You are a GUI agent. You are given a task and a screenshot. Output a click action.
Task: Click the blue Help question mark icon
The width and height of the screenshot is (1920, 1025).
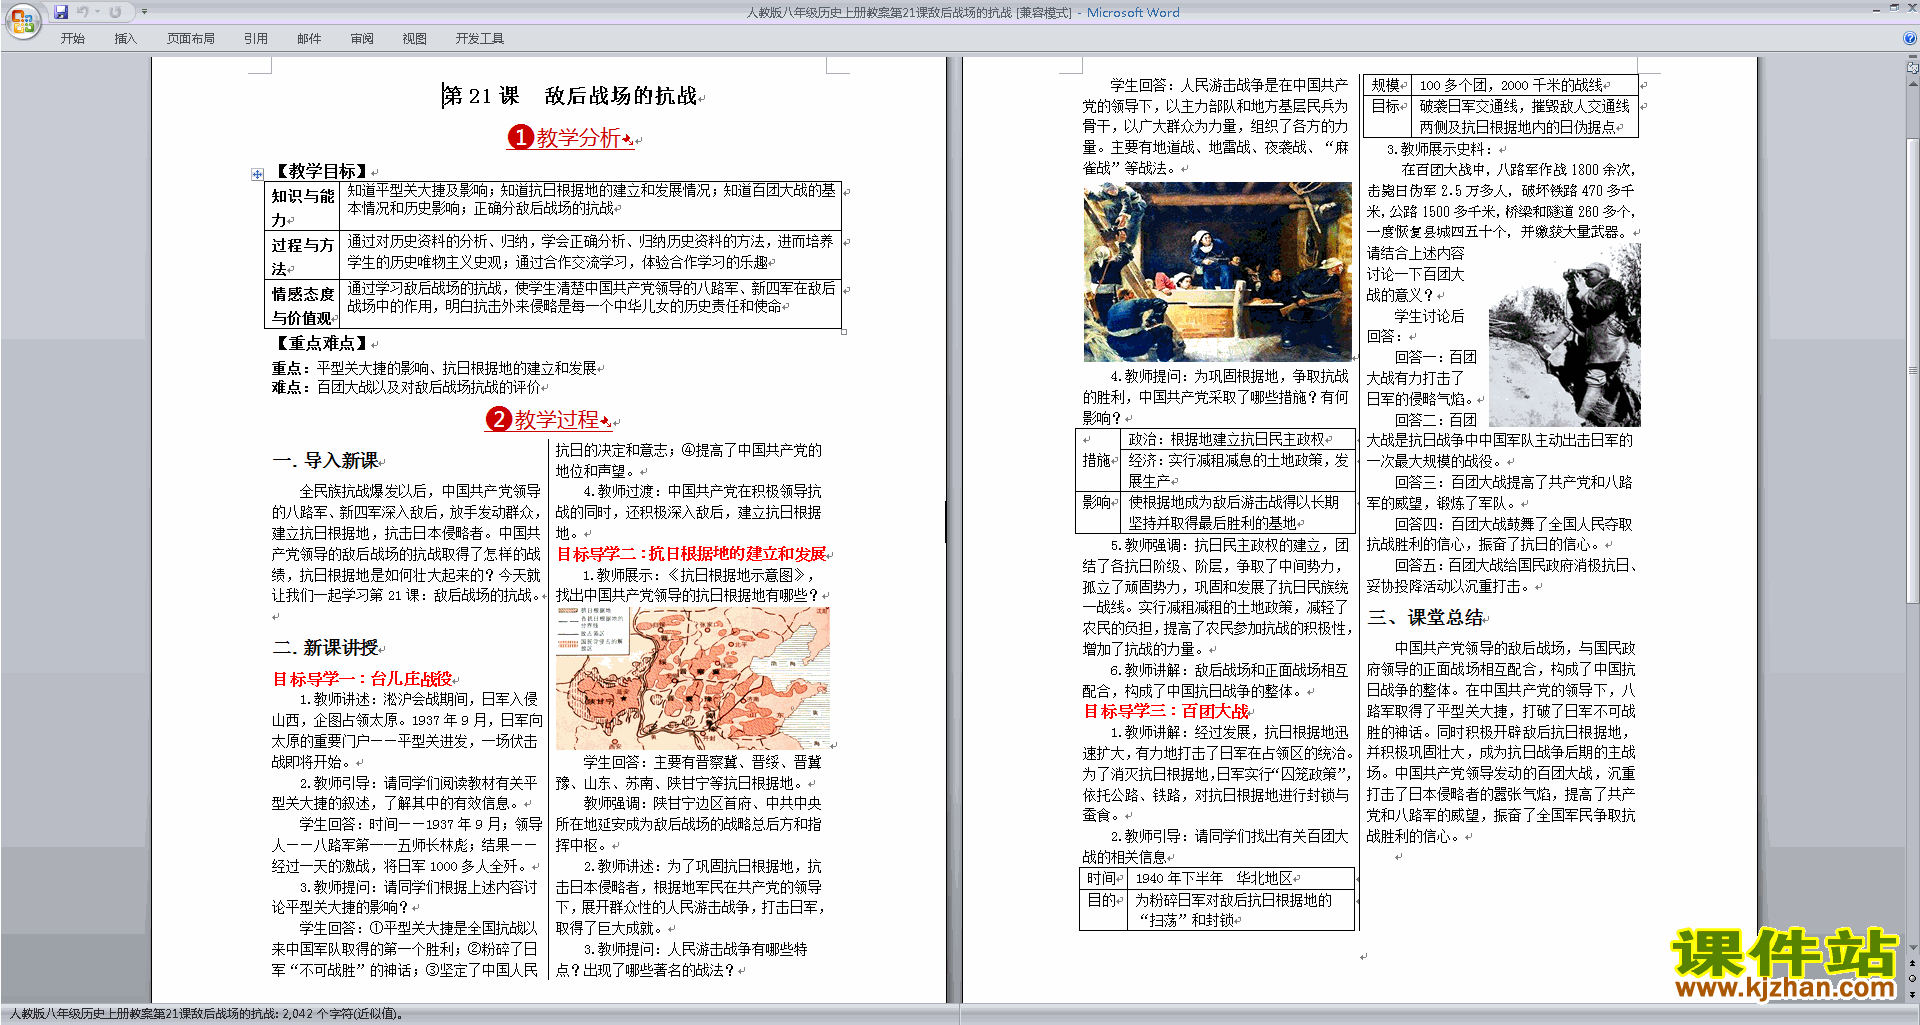point(1911,38)
